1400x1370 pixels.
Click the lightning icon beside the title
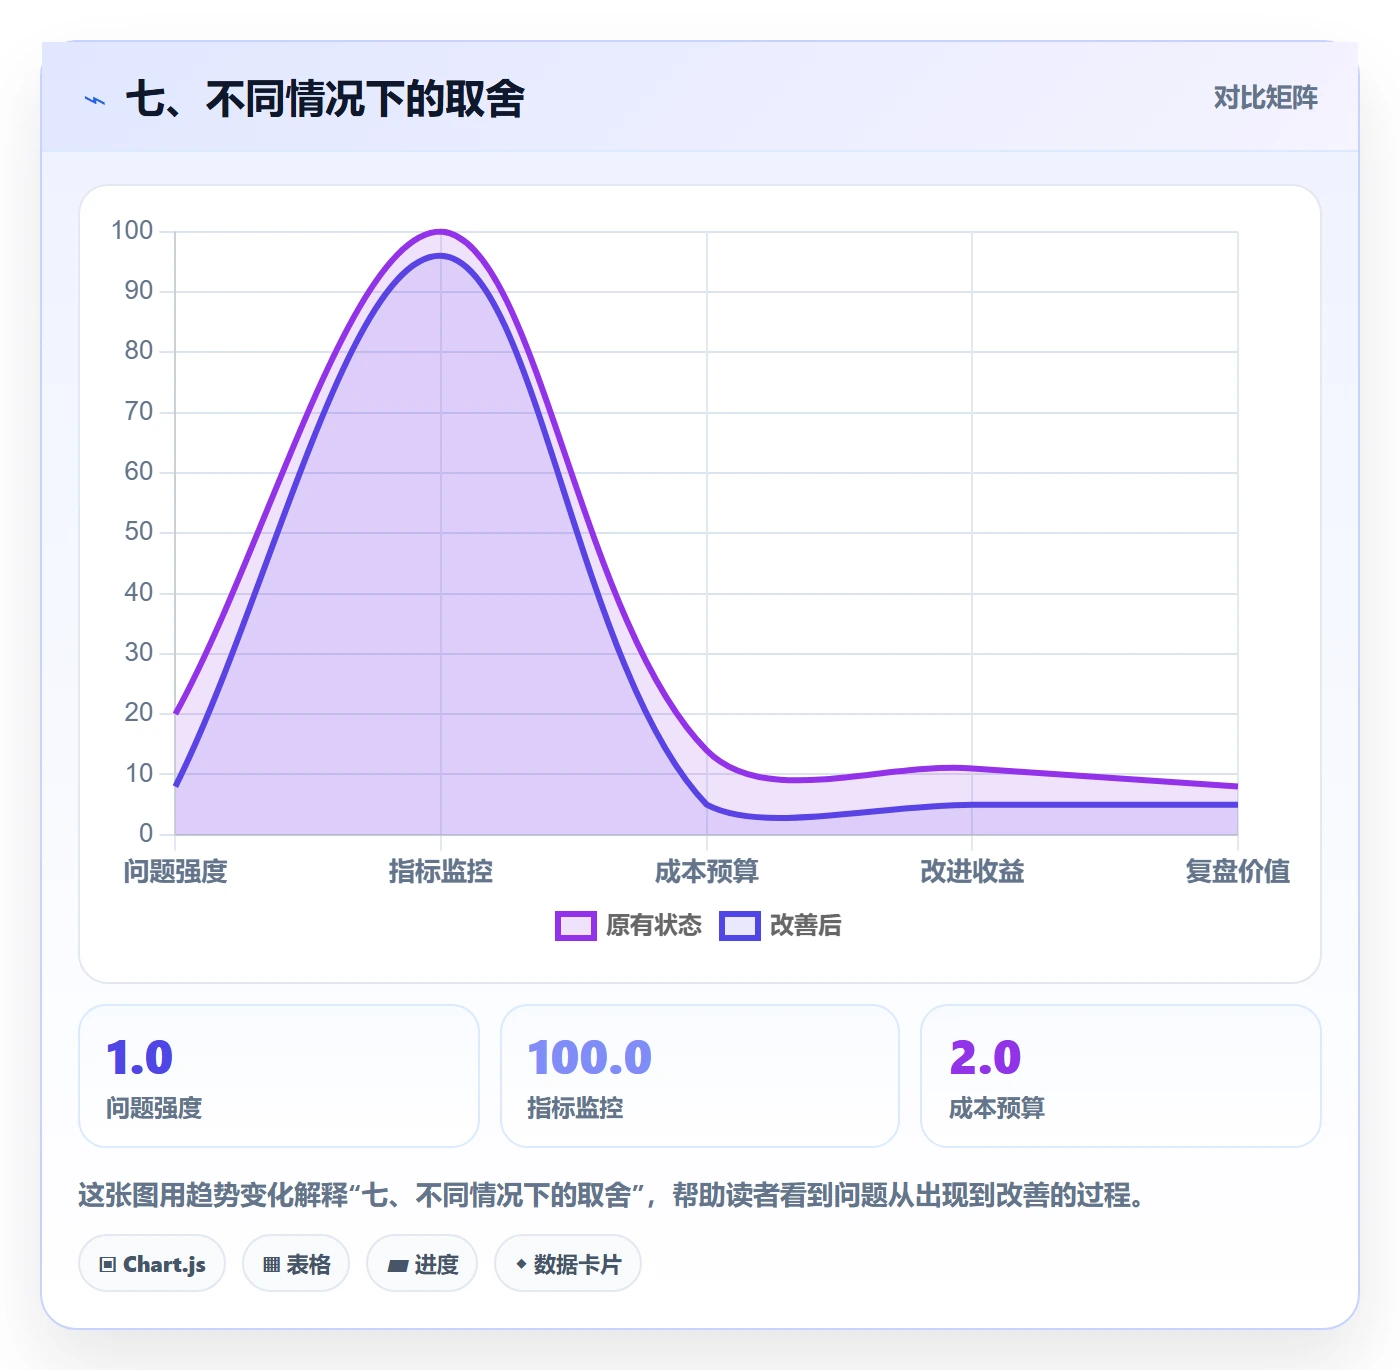click(95, 100)
